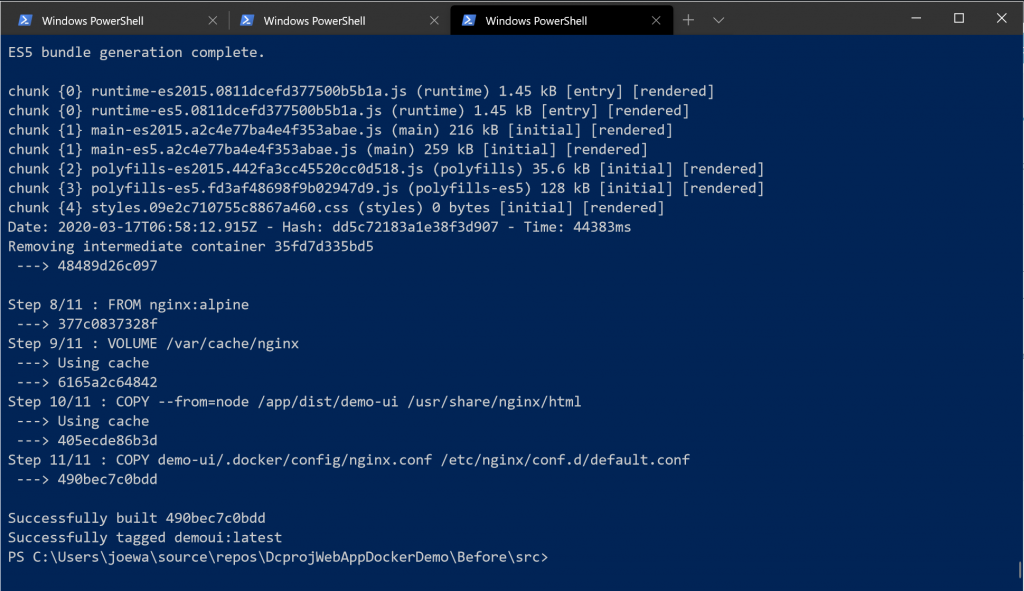Click the PowerShell icon on the first tab
Screen dimensions: 1024x591
[25, 20]
